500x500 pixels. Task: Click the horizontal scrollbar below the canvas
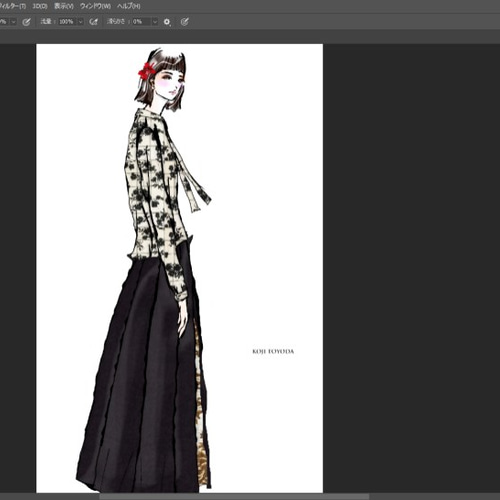pos(233,497)
